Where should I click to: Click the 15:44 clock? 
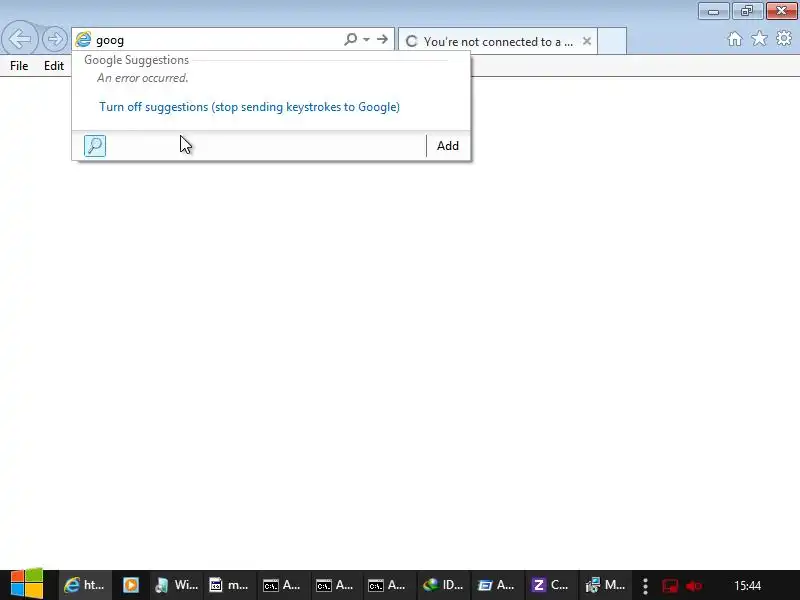click(747, 586)
